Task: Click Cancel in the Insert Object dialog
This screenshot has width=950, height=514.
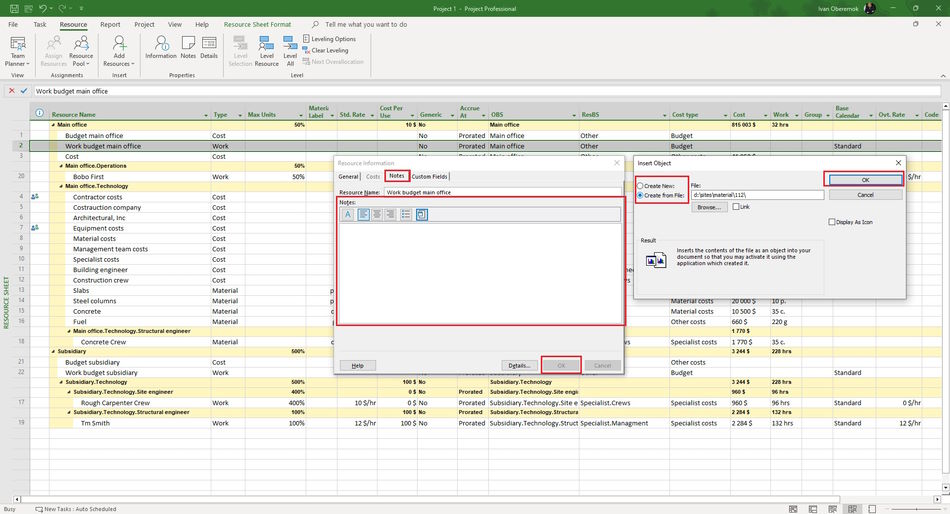Action: tap(865, 195)
